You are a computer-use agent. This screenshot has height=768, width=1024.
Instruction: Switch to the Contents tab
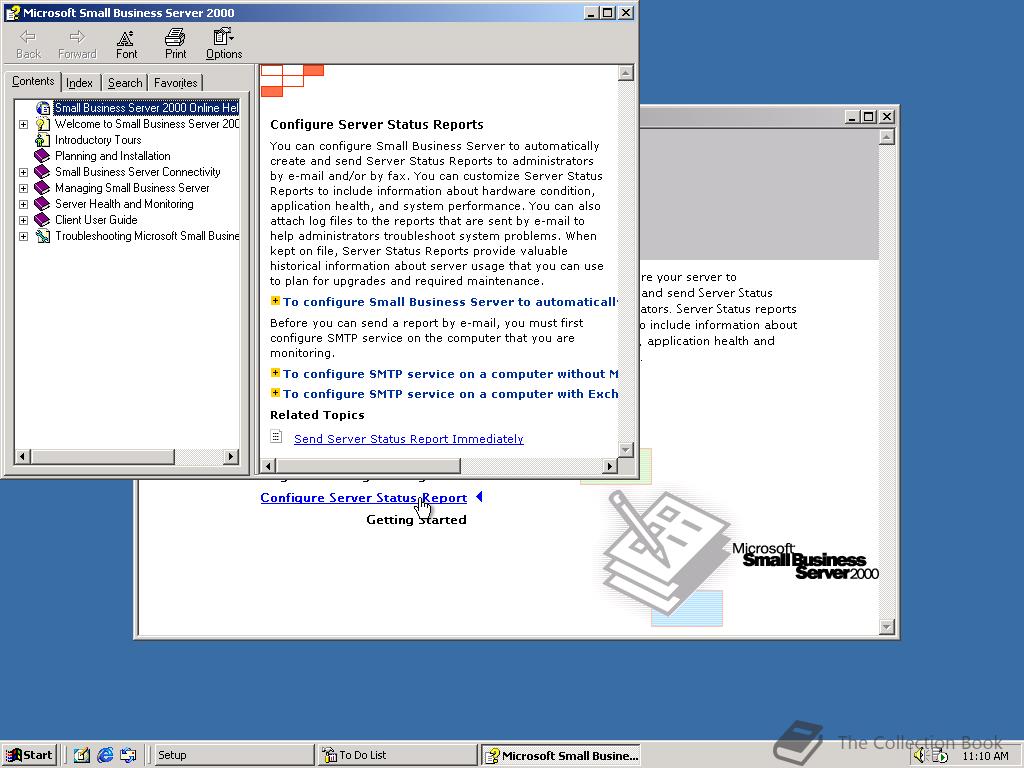tap(33, 82)
